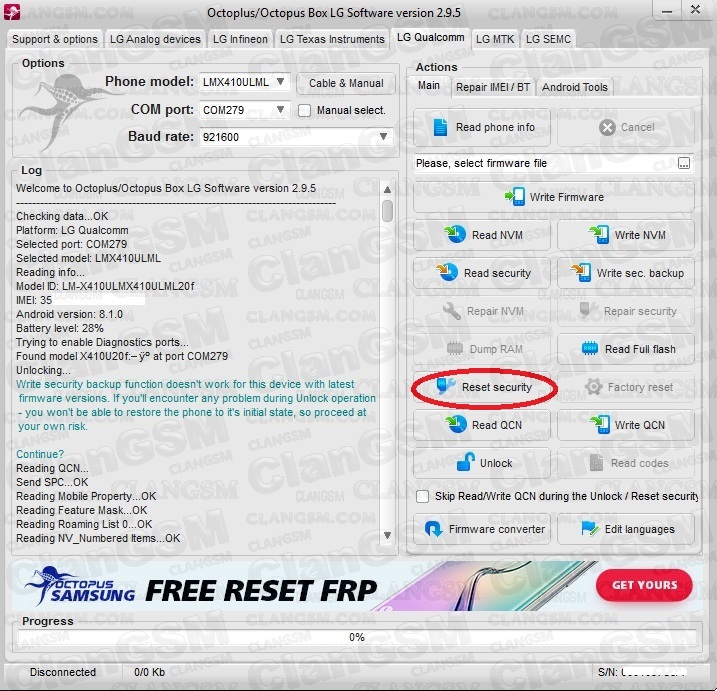The image size is (717, 691).
Task: Open the COM port dropdown
Action: click(244, 110)
